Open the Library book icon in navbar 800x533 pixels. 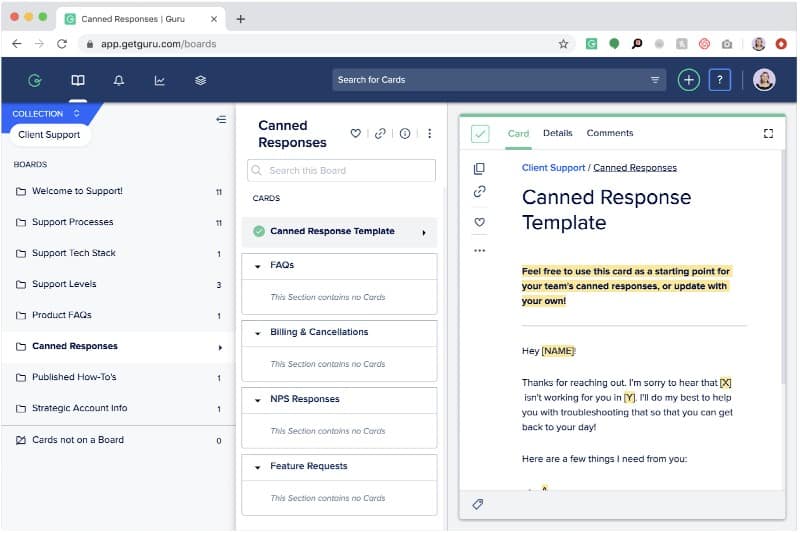click(x=78, y=80)
